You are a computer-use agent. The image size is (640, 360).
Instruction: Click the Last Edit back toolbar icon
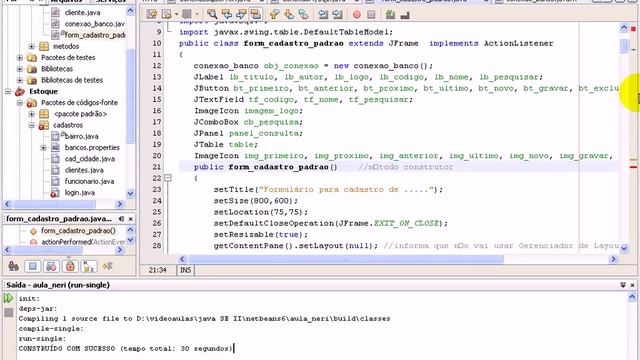tap(152, 14)
